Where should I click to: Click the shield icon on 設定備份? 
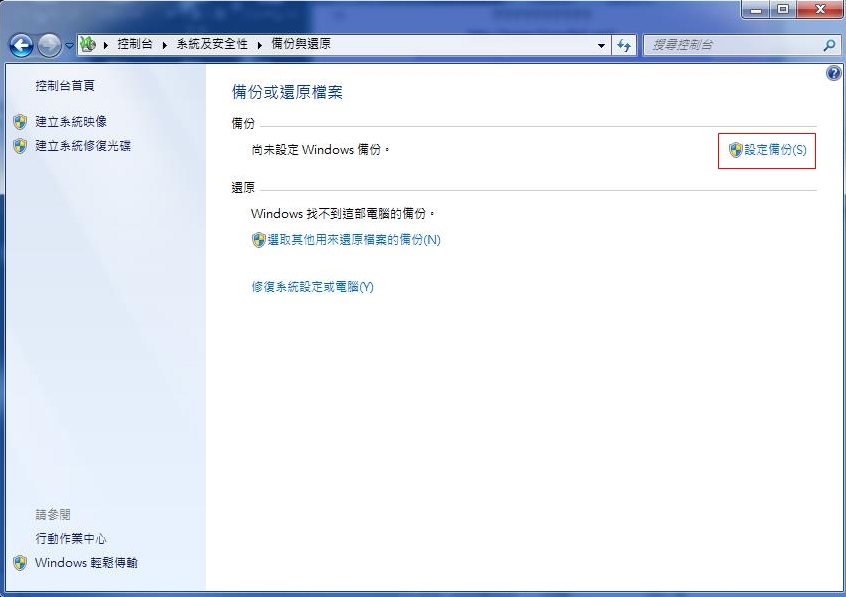pyautogui.click(x=735, y=150)
